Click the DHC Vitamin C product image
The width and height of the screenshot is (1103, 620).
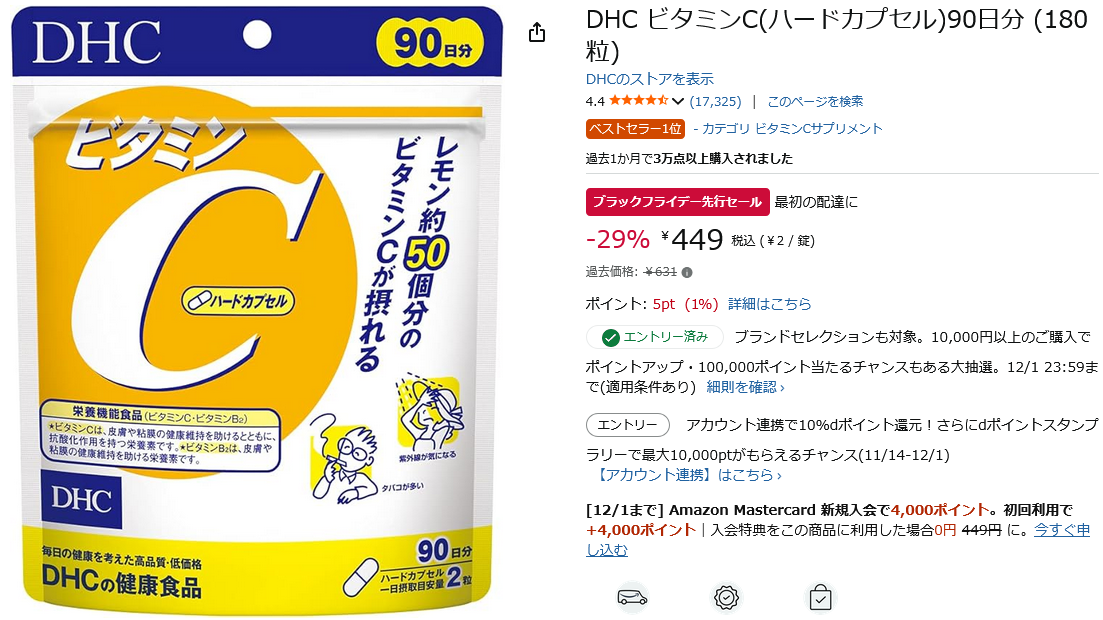click(257, 310)
